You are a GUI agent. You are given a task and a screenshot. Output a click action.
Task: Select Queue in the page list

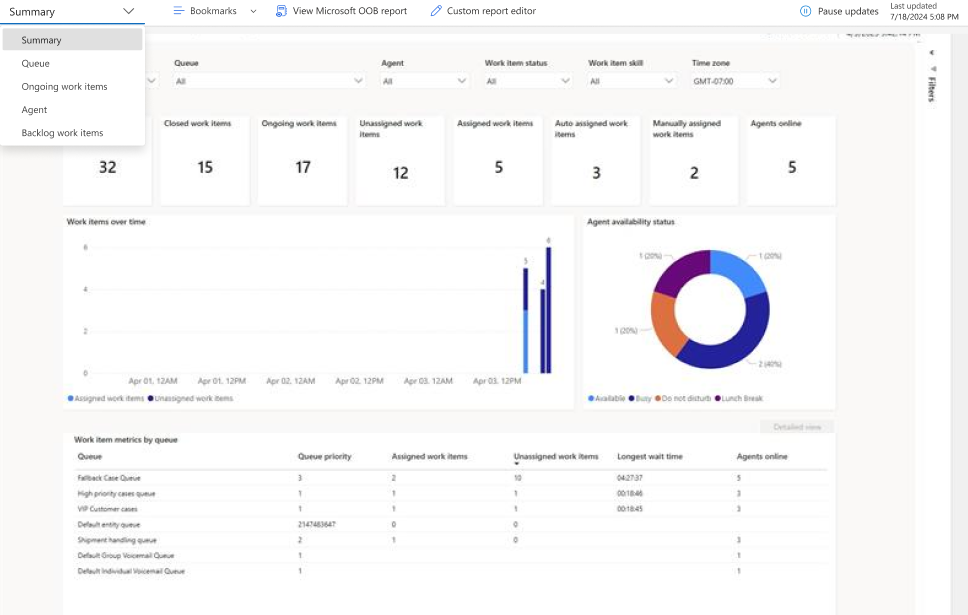(x=72, y=63)
